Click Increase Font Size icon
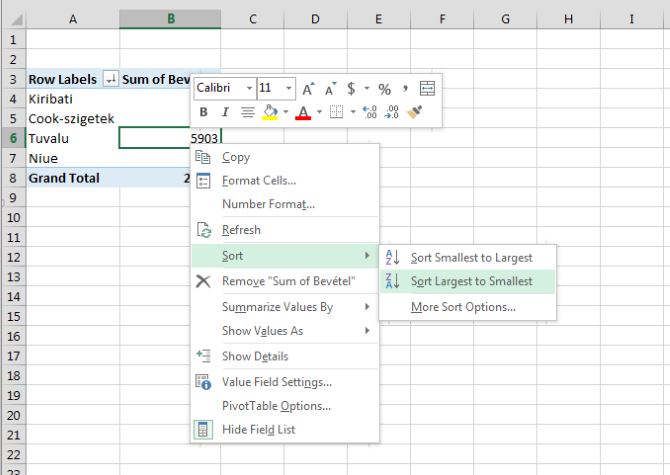Viewport: 670px width, 475px height. pyautogui.click(x=308, y=89)
